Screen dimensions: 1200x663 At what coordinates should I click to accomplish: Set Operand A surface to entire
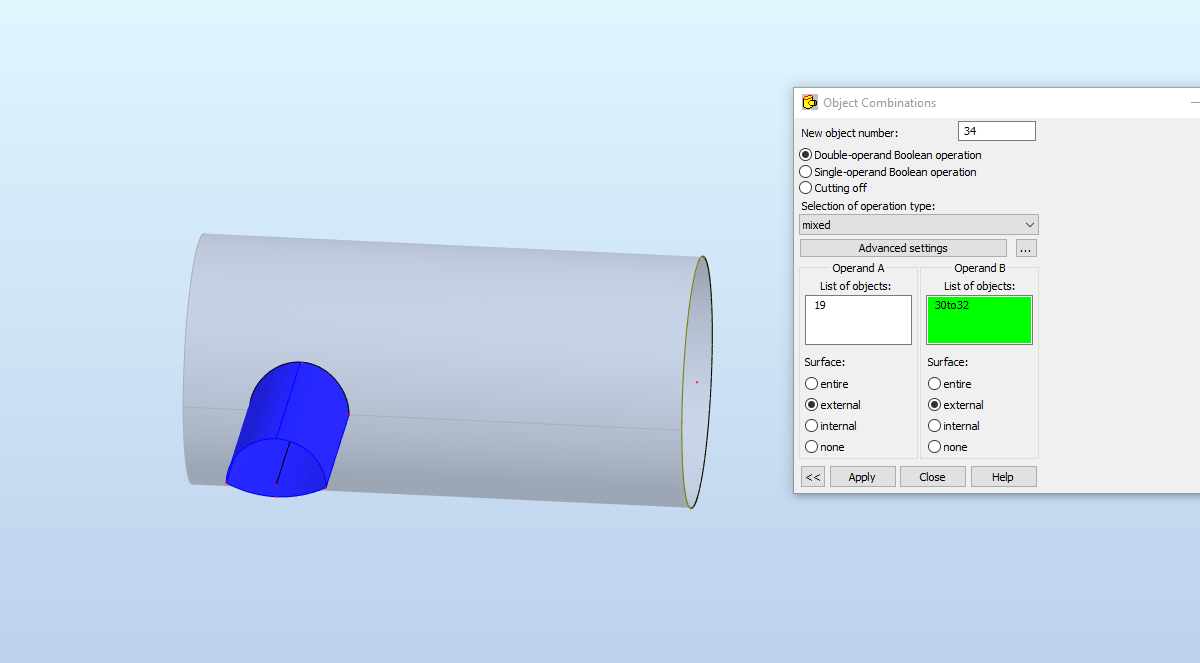point(811,384)
